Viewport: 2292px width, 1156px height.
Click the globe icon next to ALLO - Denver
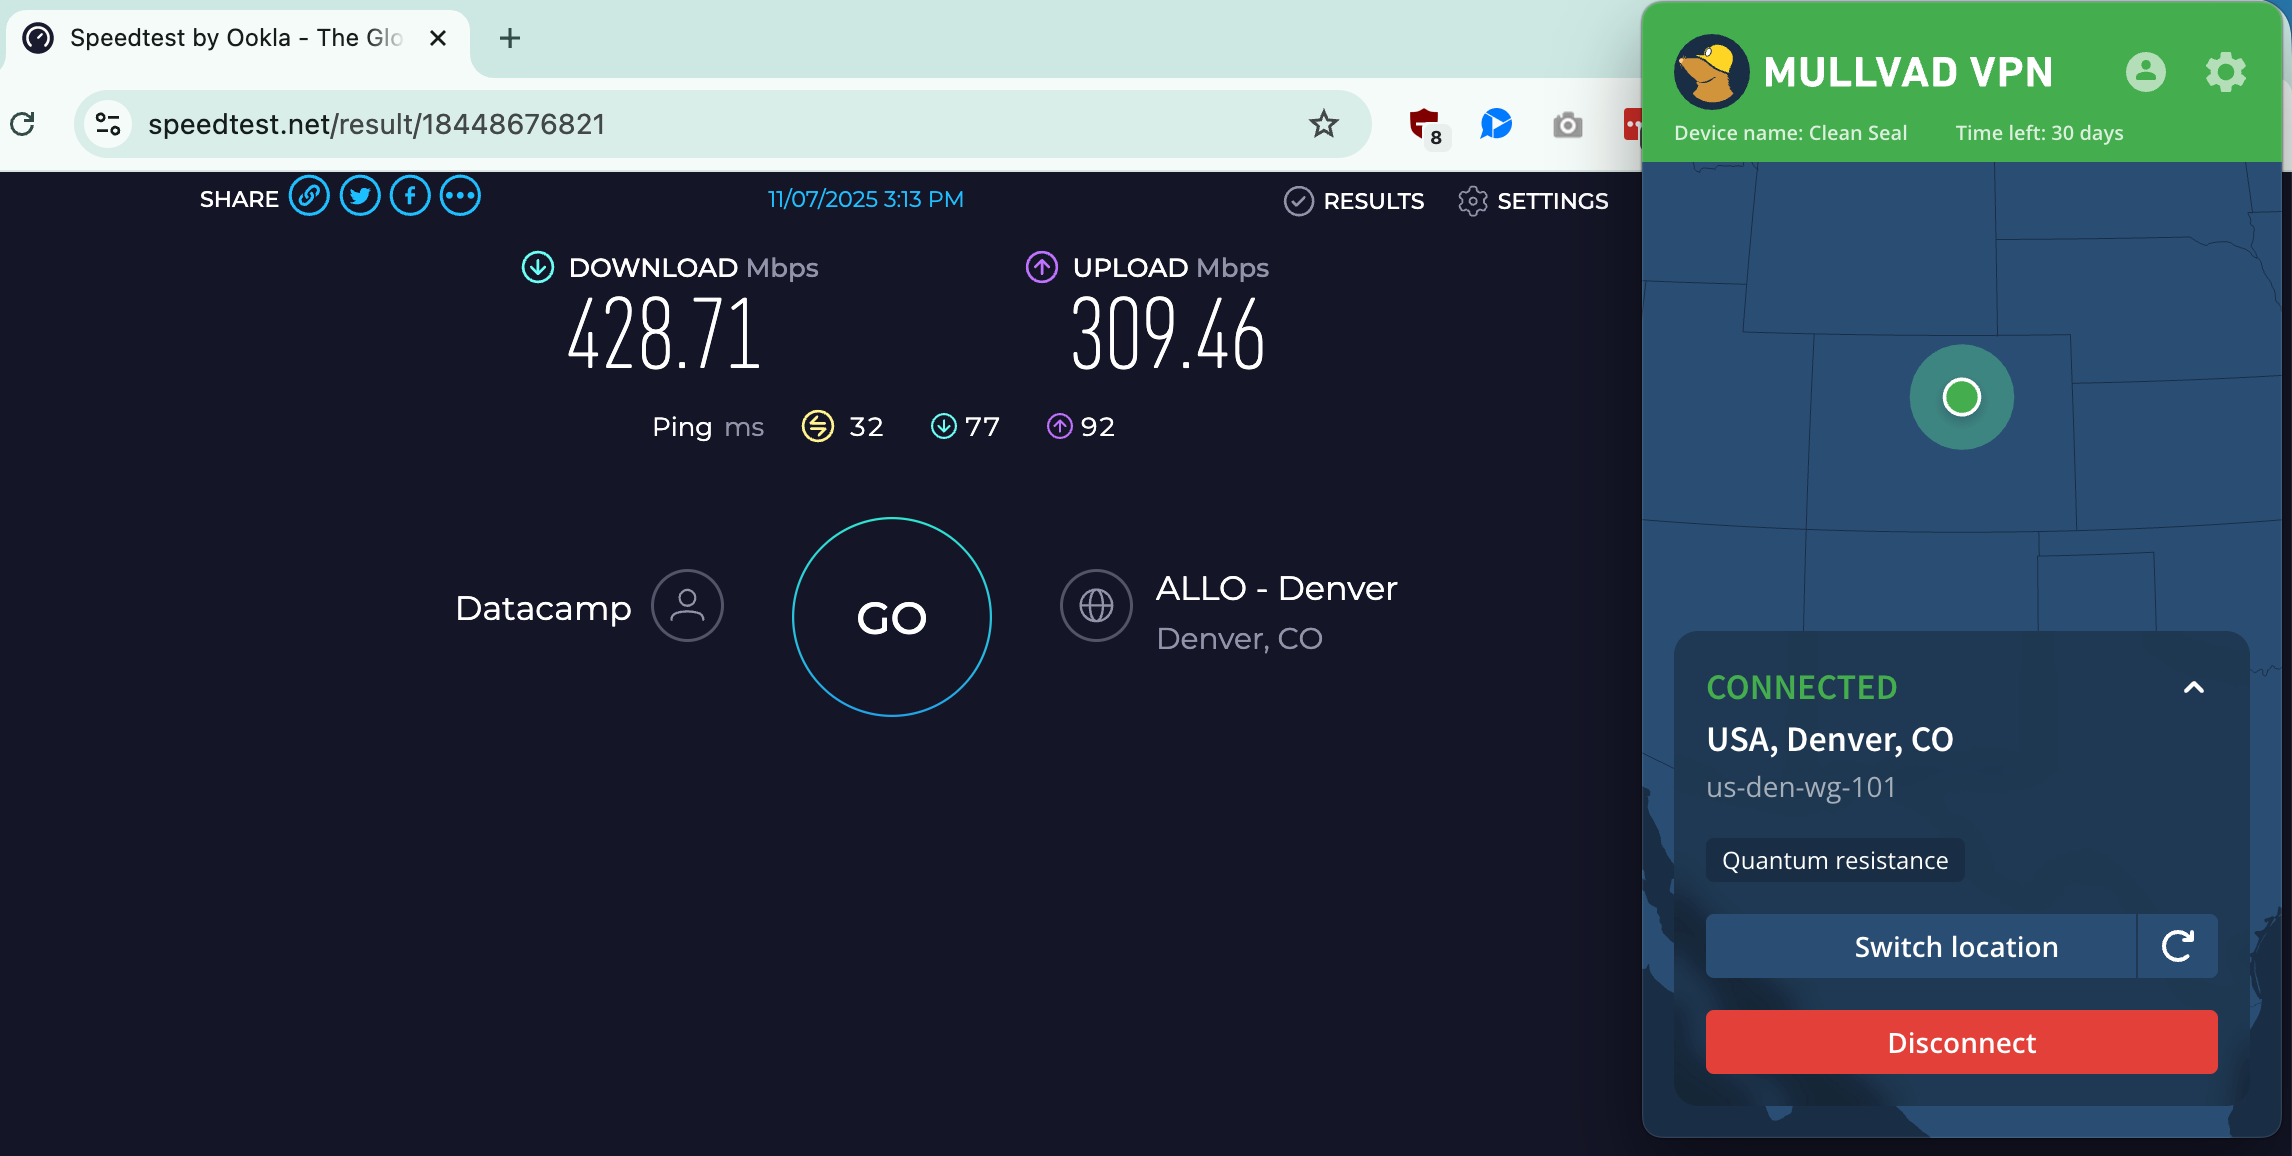1096,605
